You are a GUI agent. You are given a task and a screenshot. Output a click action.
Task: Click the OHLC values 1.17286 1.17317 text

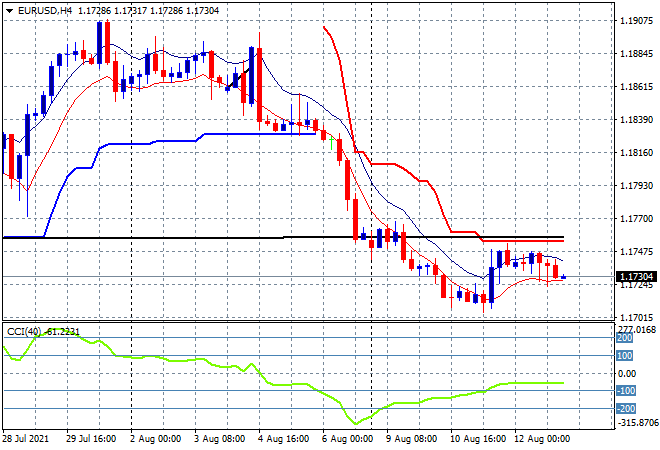pos(112,11)
